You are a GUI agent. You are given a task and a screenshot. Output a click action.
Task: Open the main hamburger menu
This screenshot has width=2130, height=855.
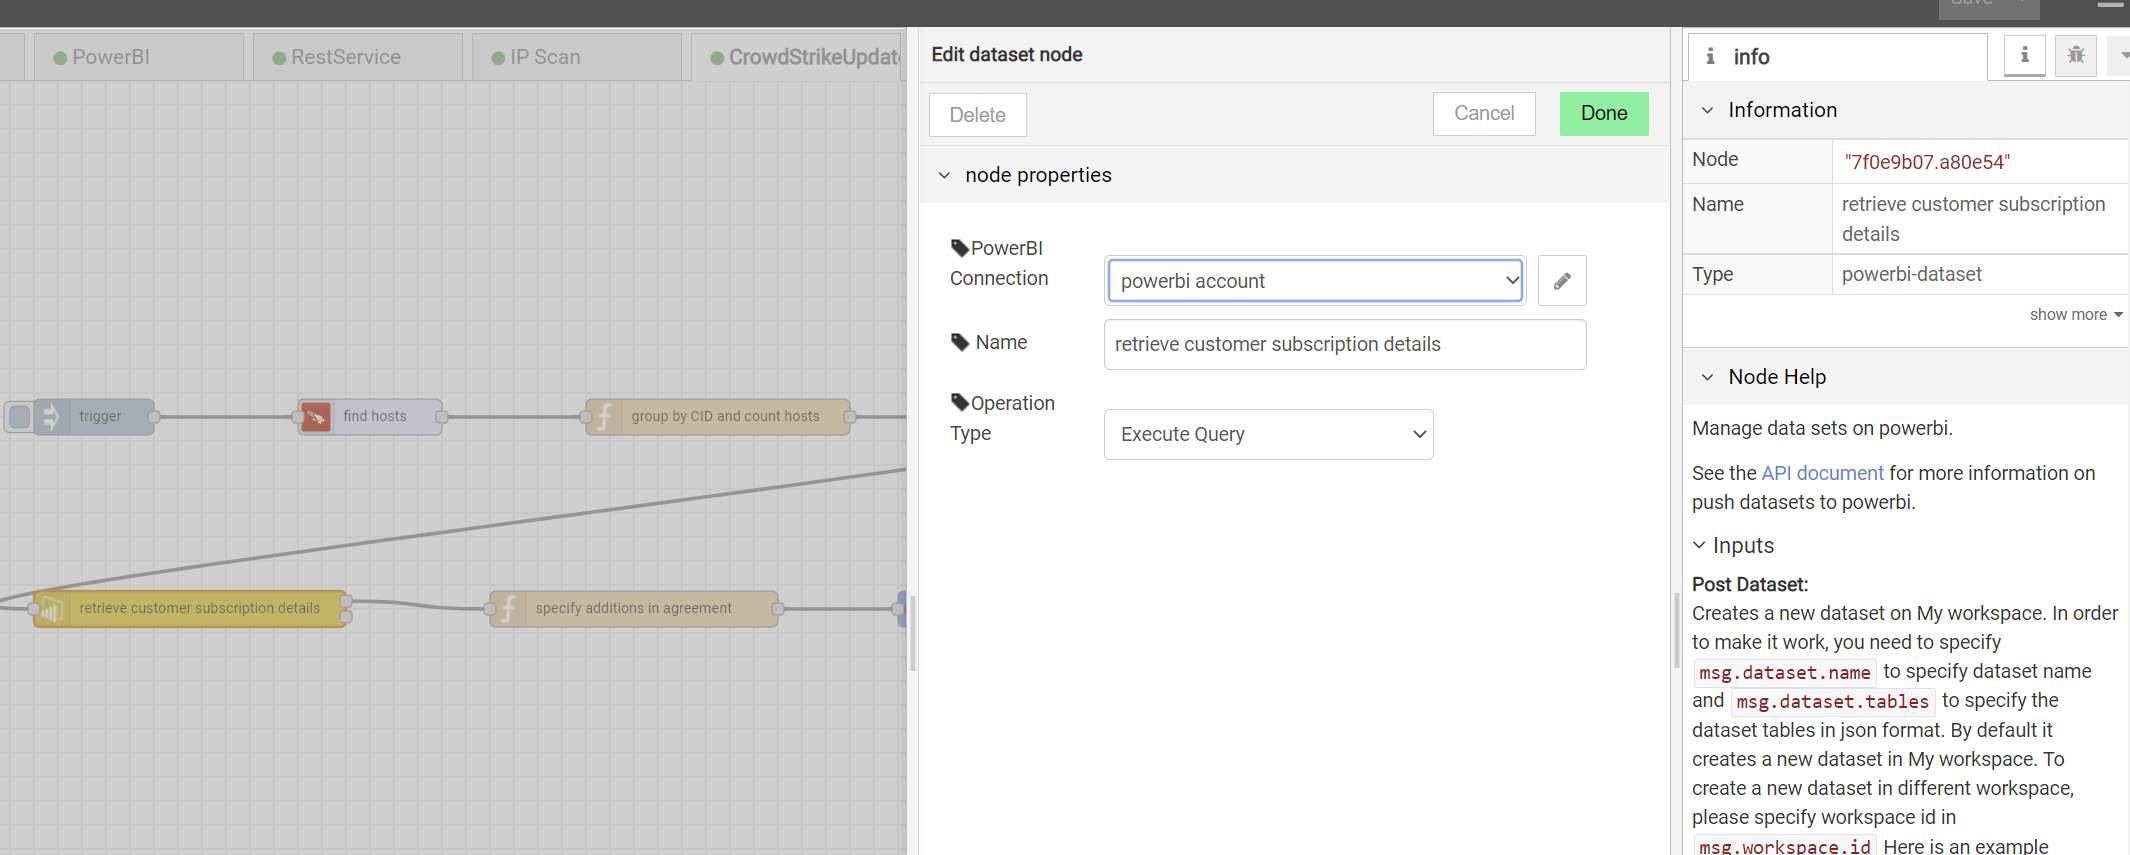tap(2110, 5)
